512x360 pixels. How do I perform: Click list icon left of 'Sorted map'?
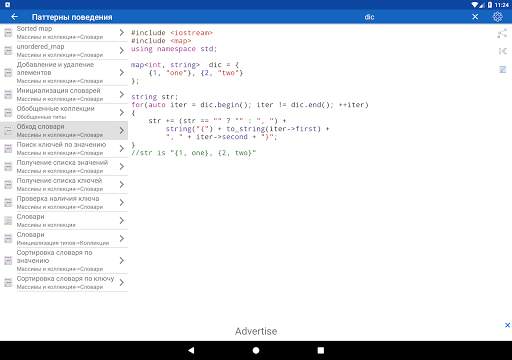pos(8,32)
